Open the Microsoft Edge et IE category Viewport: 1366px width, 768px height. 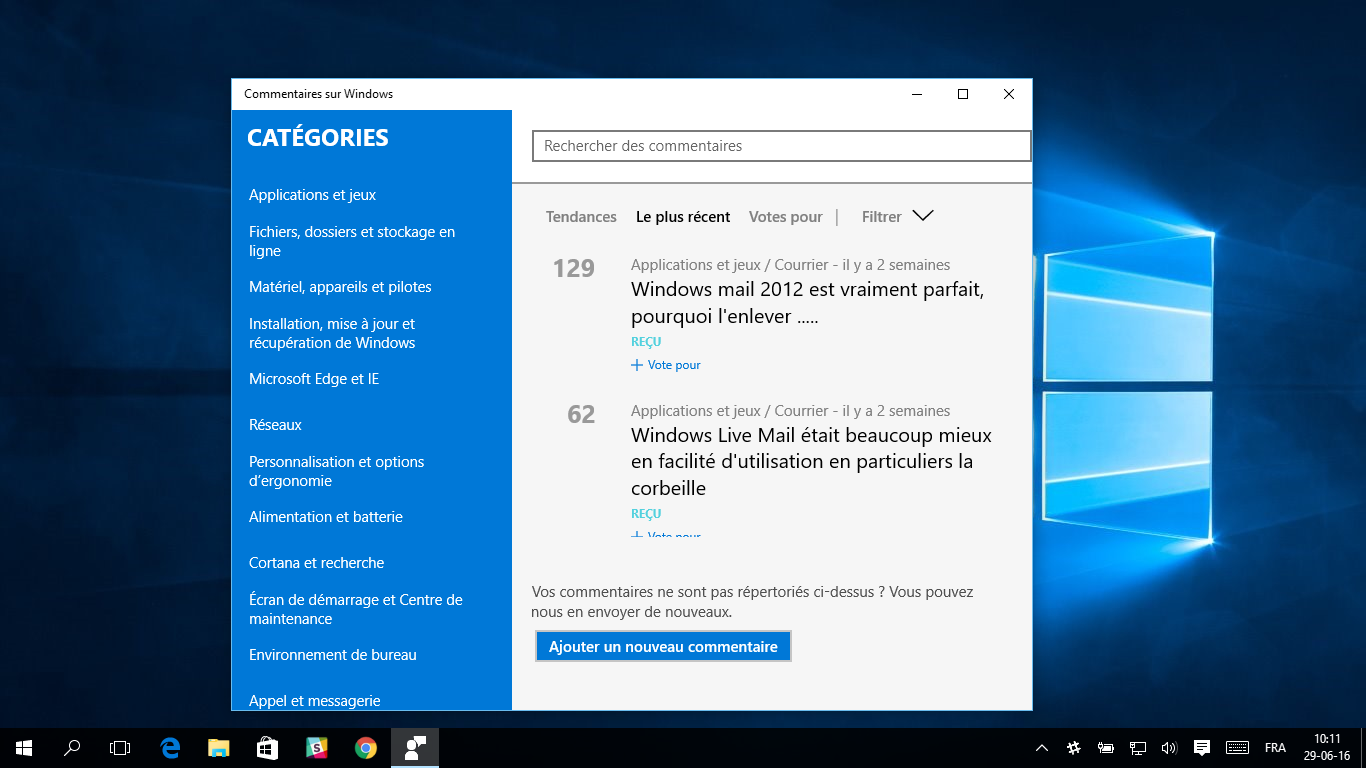[314, 379]
